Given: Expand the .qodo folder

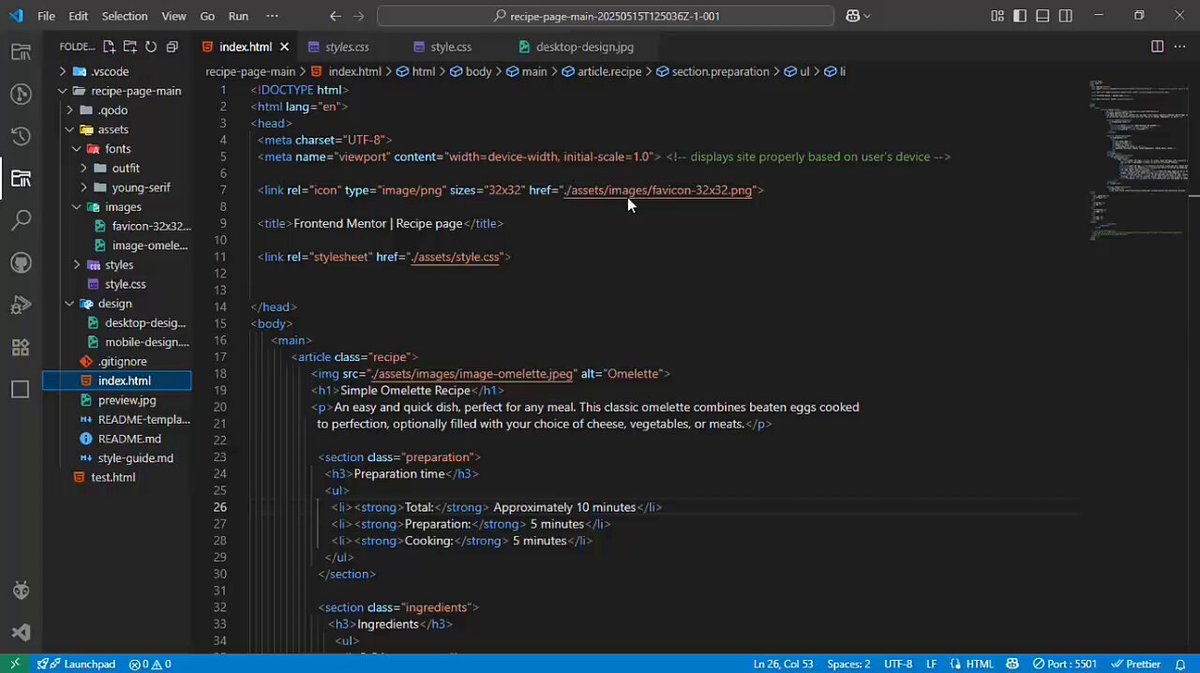Looking at the screenshot, I should tap(70, 110).
